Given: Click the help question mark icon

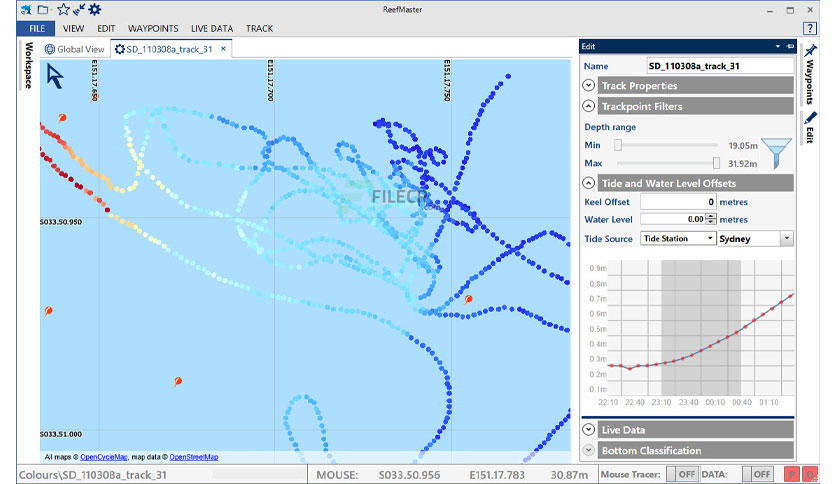Looking at the screenshot, I should [809, 28].
